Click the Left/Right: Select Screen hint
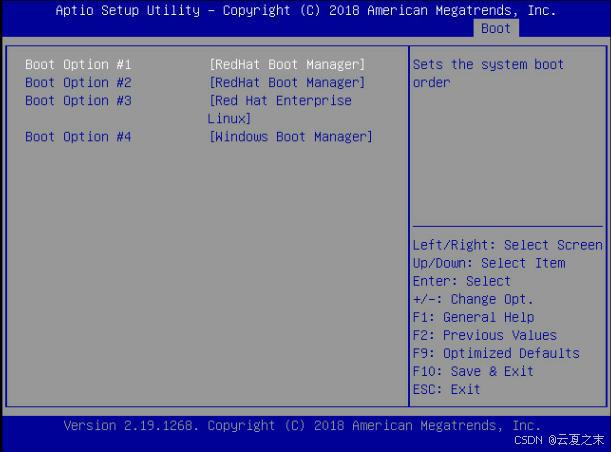 (x=507, y=245)
